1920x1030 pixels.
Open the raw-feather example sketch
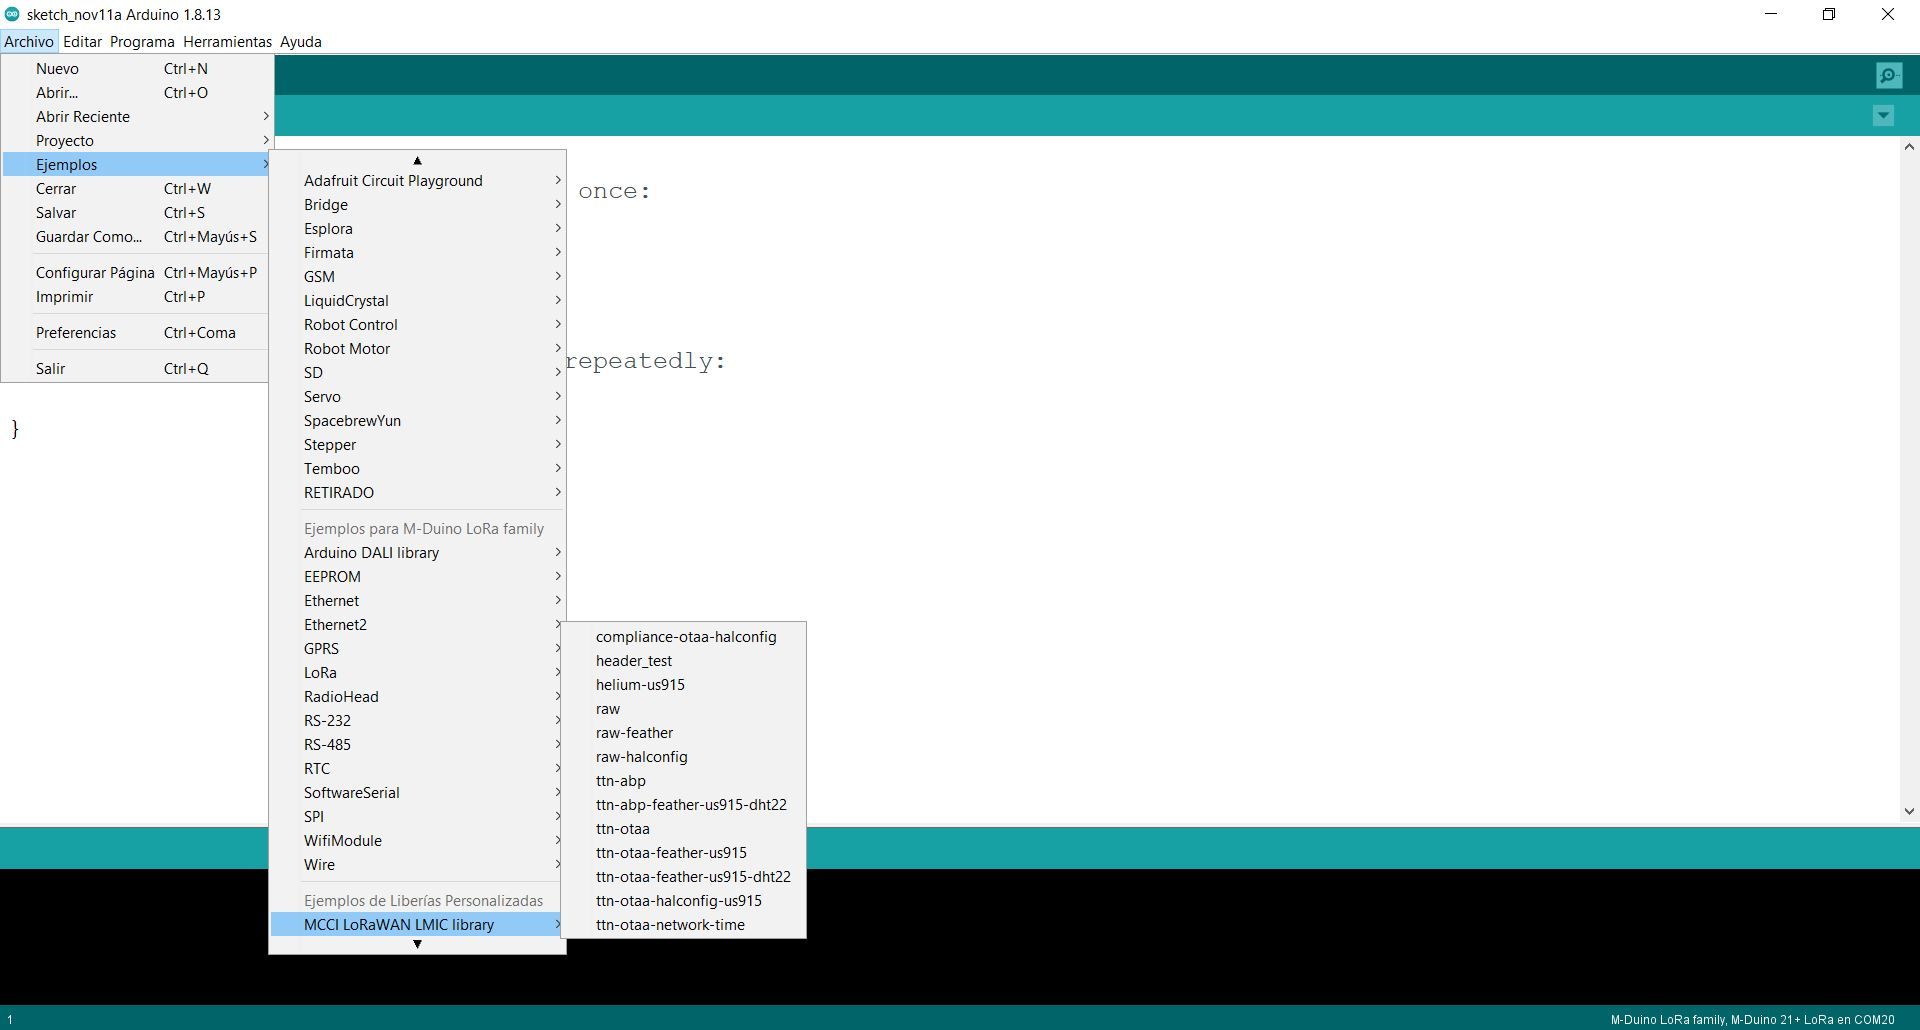[x=634, y=733]
